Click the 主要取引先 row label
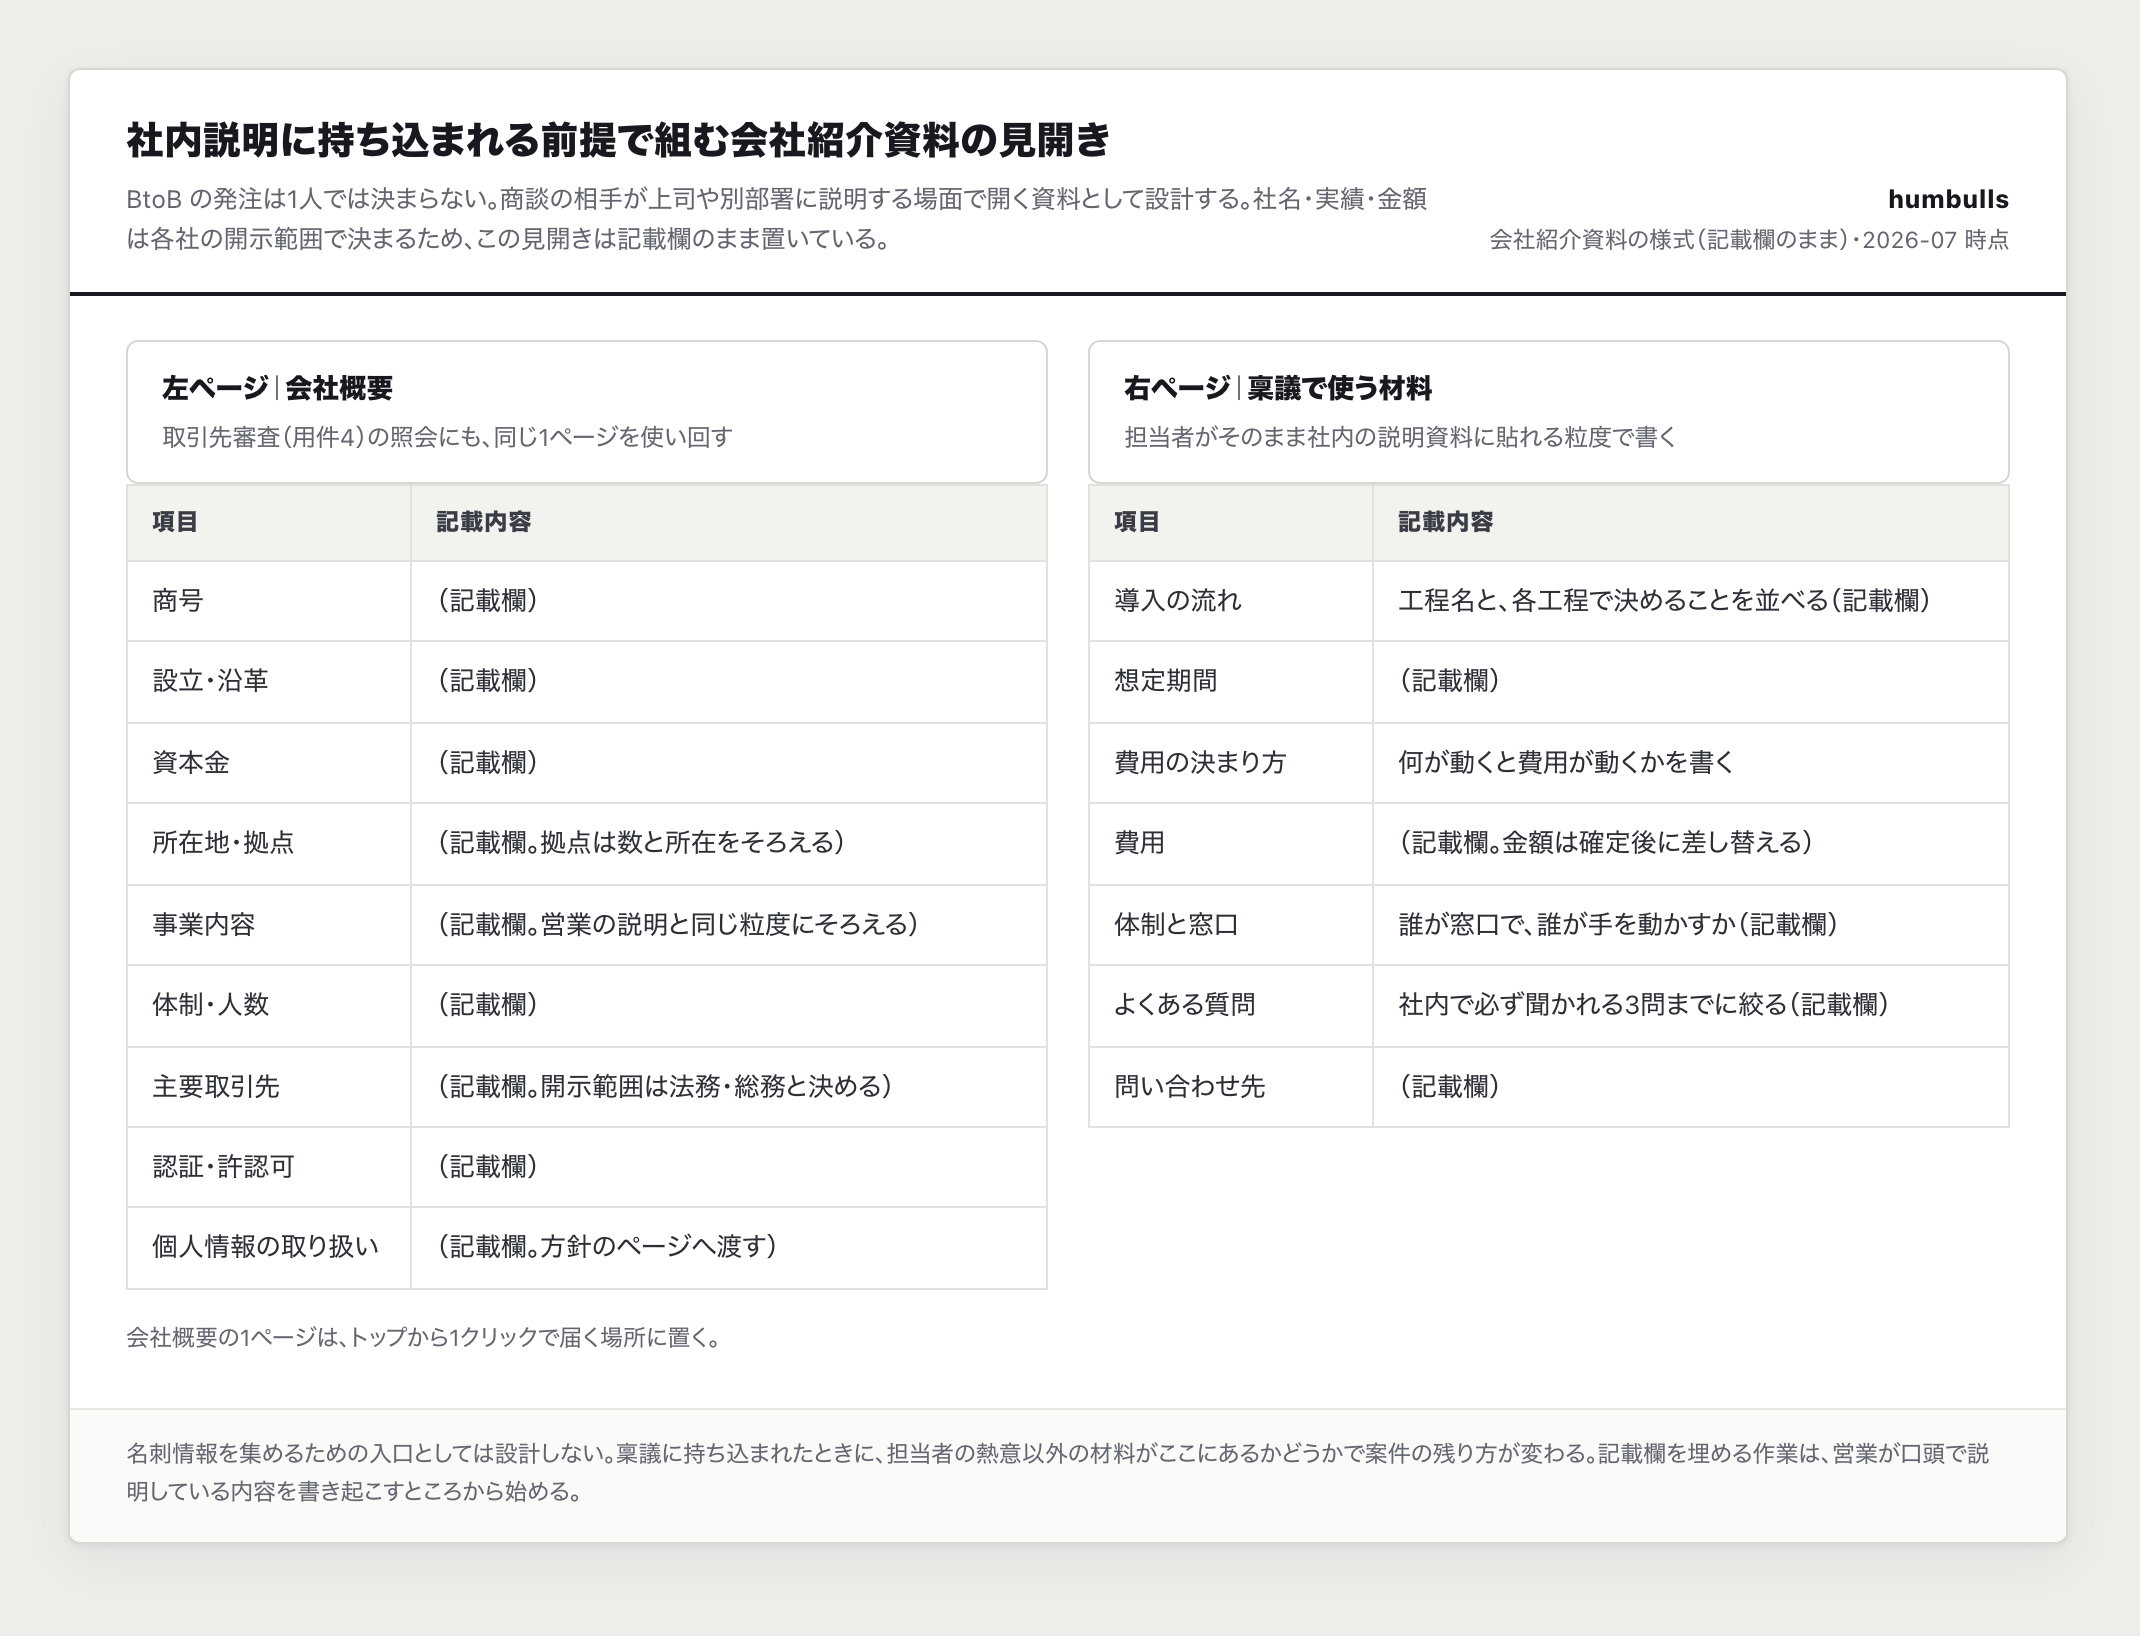Image resolution: width=2140 pixels, height=1636 pixels. point(216,1087)
